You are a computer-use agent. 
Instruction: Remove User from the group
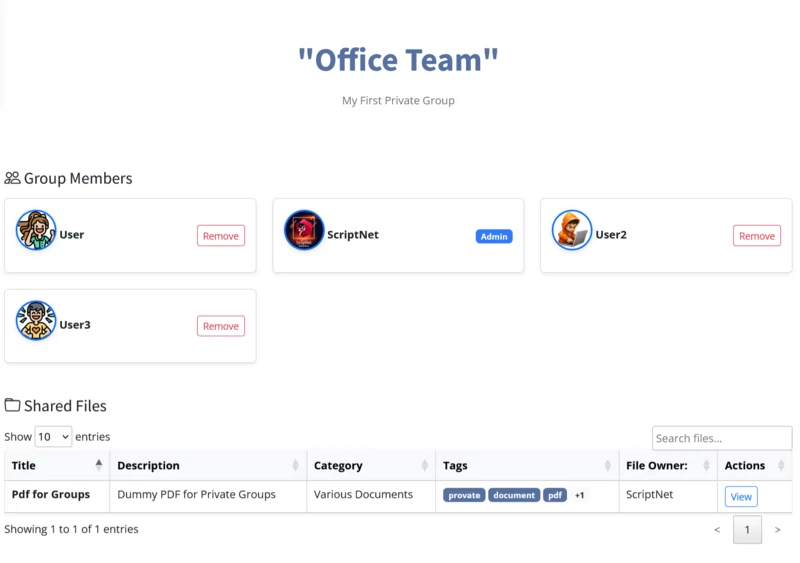[220, 236]
